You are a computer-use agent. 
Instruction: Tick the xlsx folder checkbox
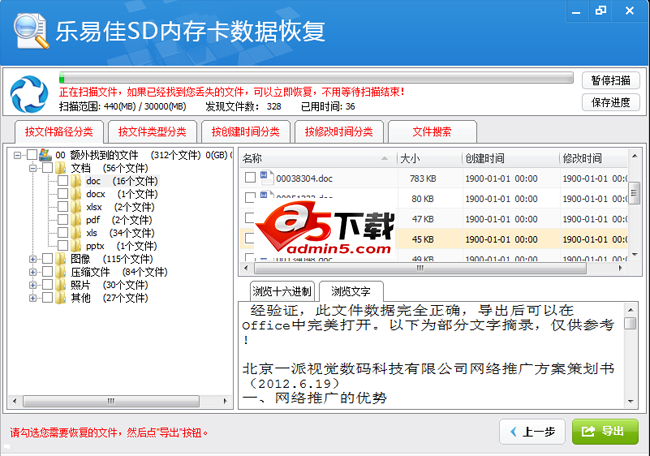(63, 206)
